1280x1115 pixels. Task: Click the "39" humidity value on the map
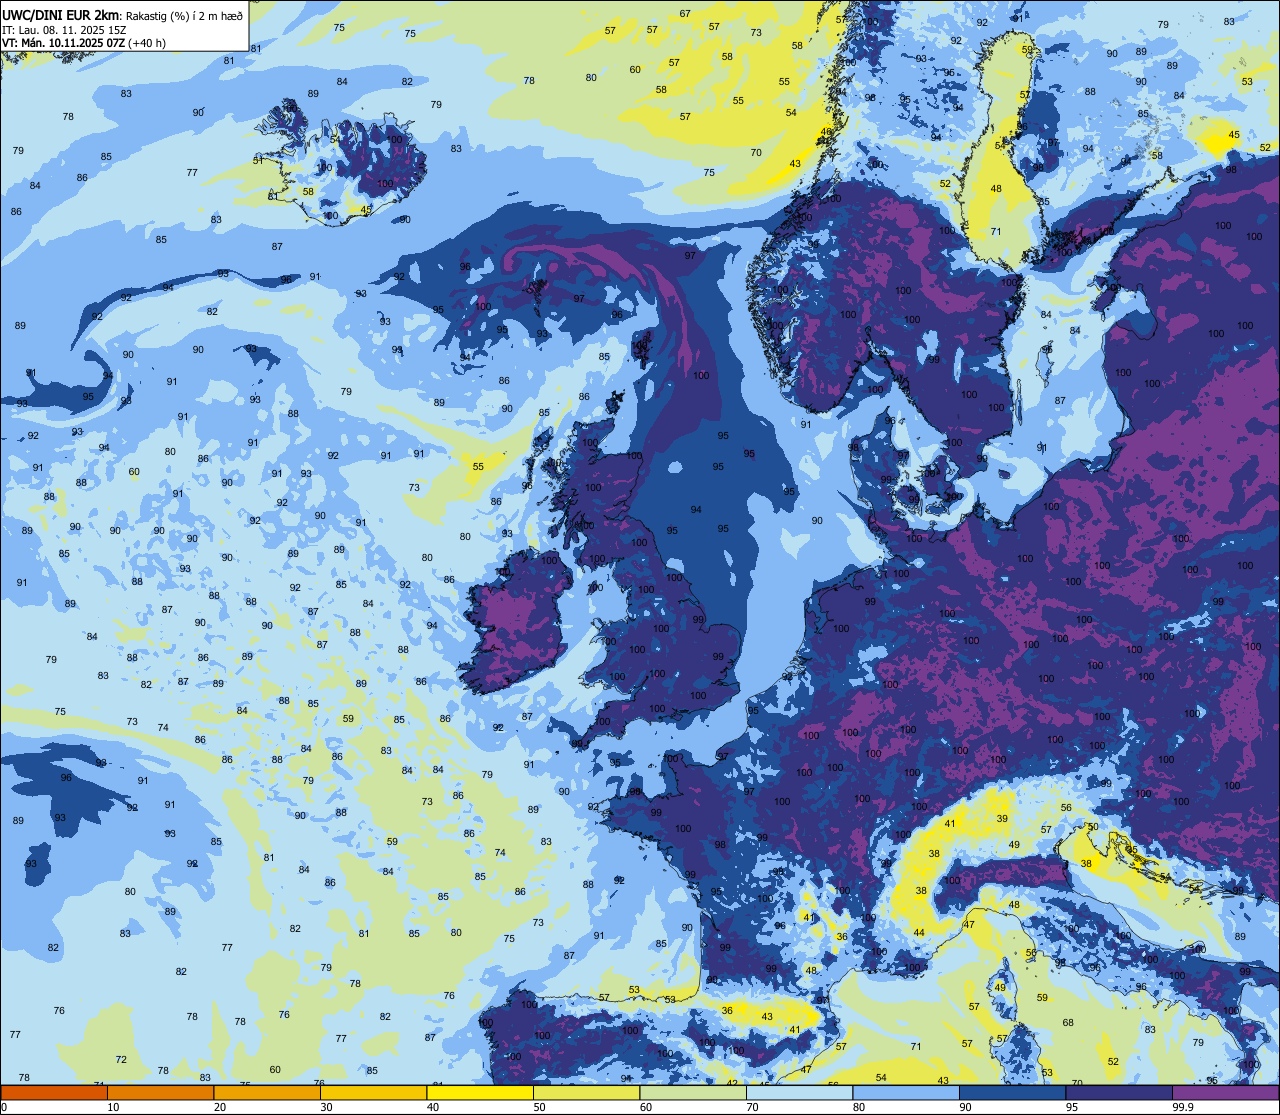[x=1002, y=819]
